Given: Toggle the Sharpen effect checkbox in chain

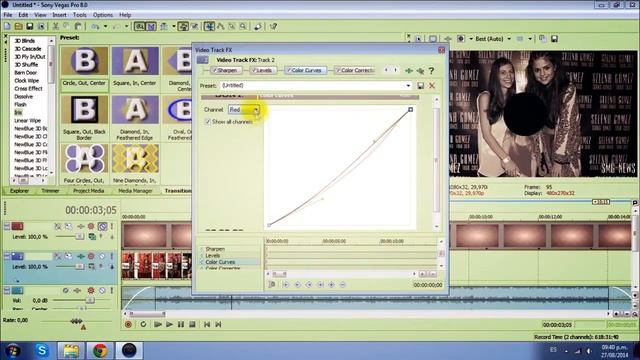Looking at the screenshot, I should [216, 71].
